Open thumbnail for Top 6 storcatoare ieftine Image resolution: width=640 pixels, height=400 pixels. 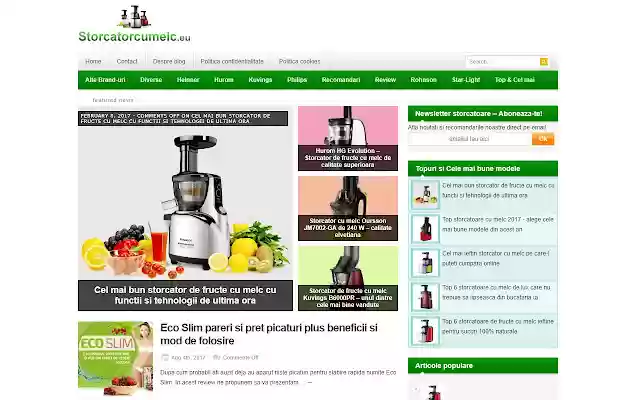(x=425, y=331)
